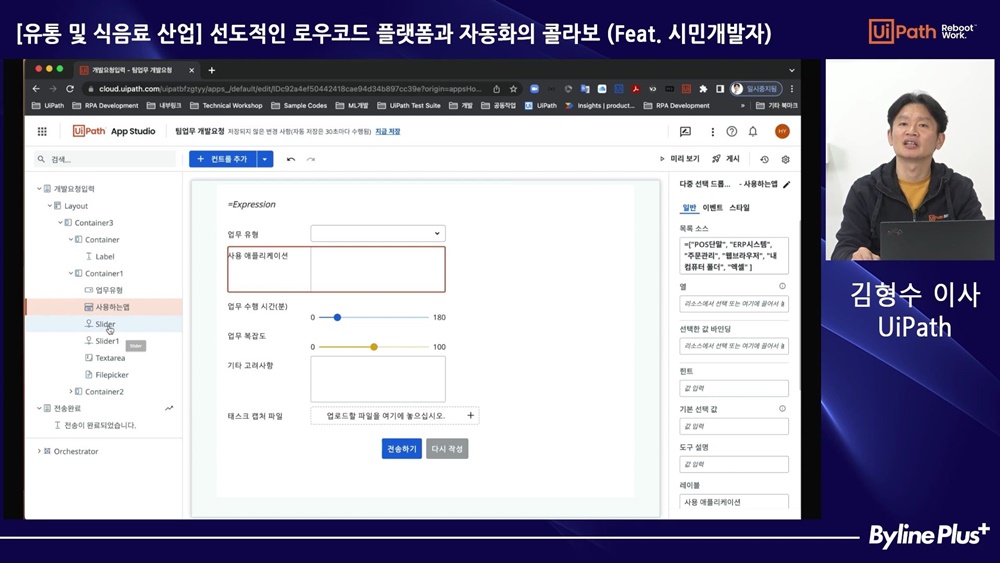
Task: Open the HY user avatar menu
Action: [x=782, y=131]
